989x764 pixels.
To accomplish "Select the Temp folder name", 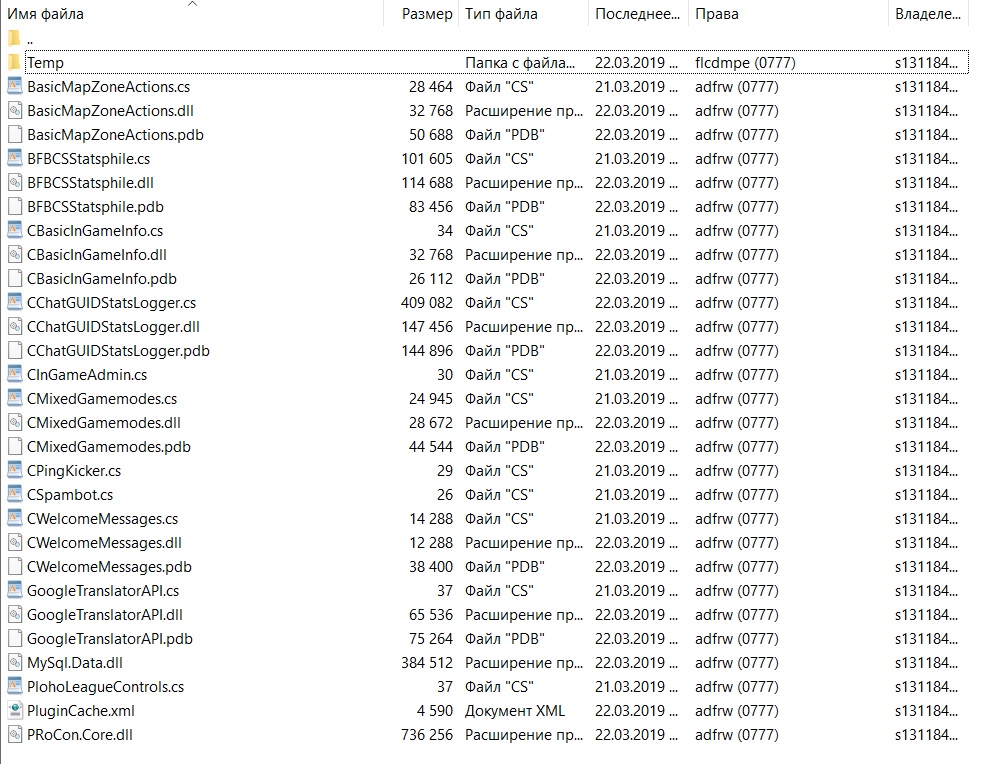I will click(45, 62).
